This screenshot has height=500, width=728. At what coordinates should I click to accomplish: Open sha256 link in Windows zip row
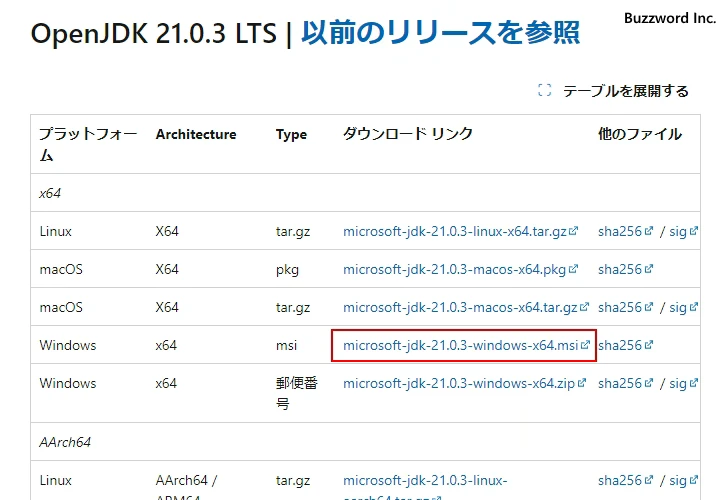click(620, 383)
